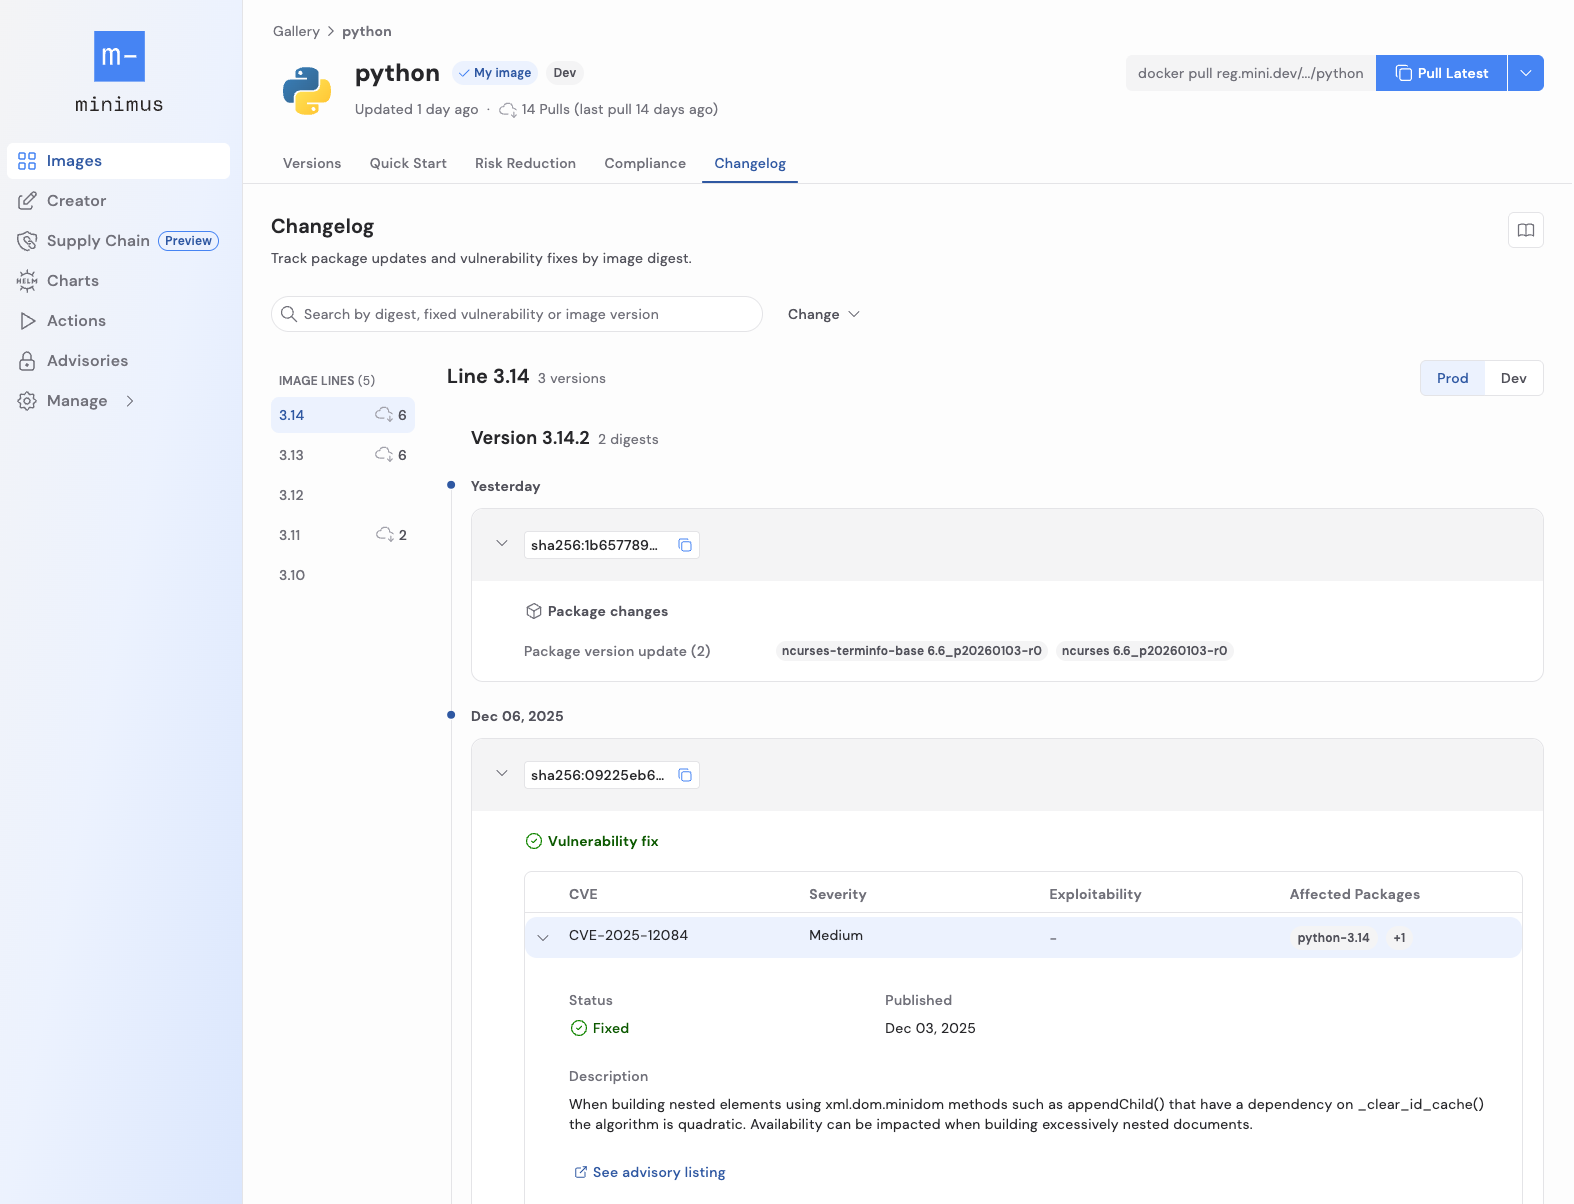Viewport: 1574px width, 1204px height.
Task: Click the Fixed status icon
Action: coord(579,1028)
